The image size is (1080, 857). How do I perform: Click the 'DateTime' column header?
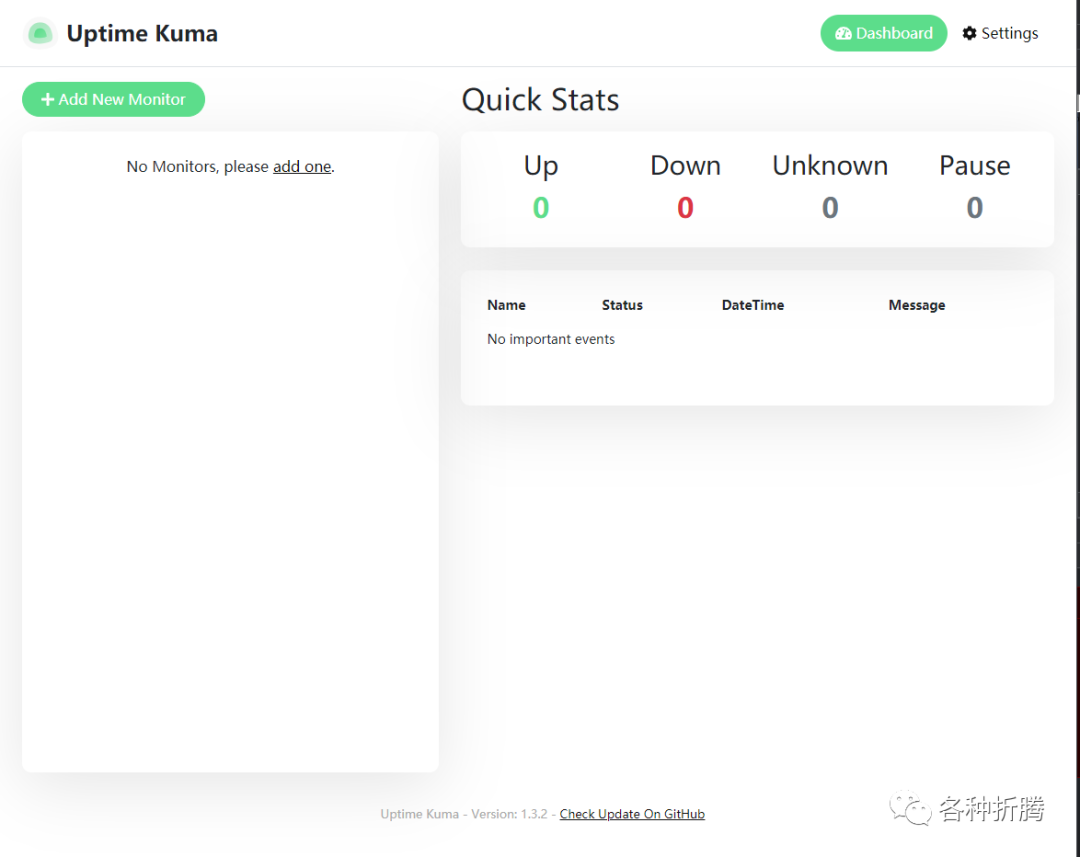(753, 305)
